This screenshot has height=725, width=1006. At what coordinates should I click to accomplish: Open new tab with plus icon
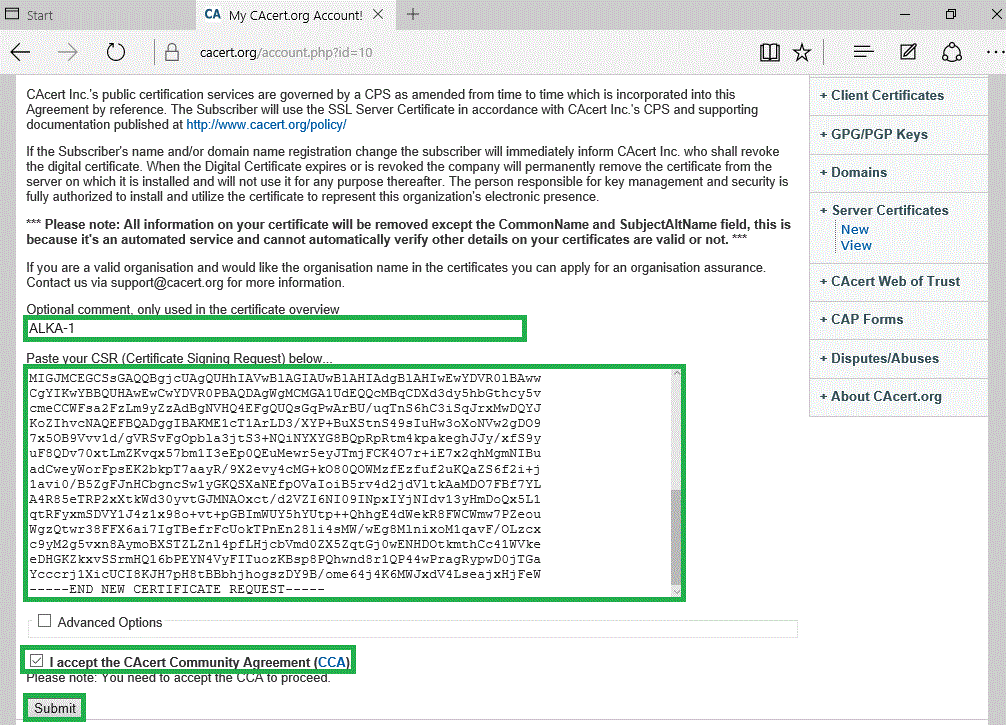point(413,15)
